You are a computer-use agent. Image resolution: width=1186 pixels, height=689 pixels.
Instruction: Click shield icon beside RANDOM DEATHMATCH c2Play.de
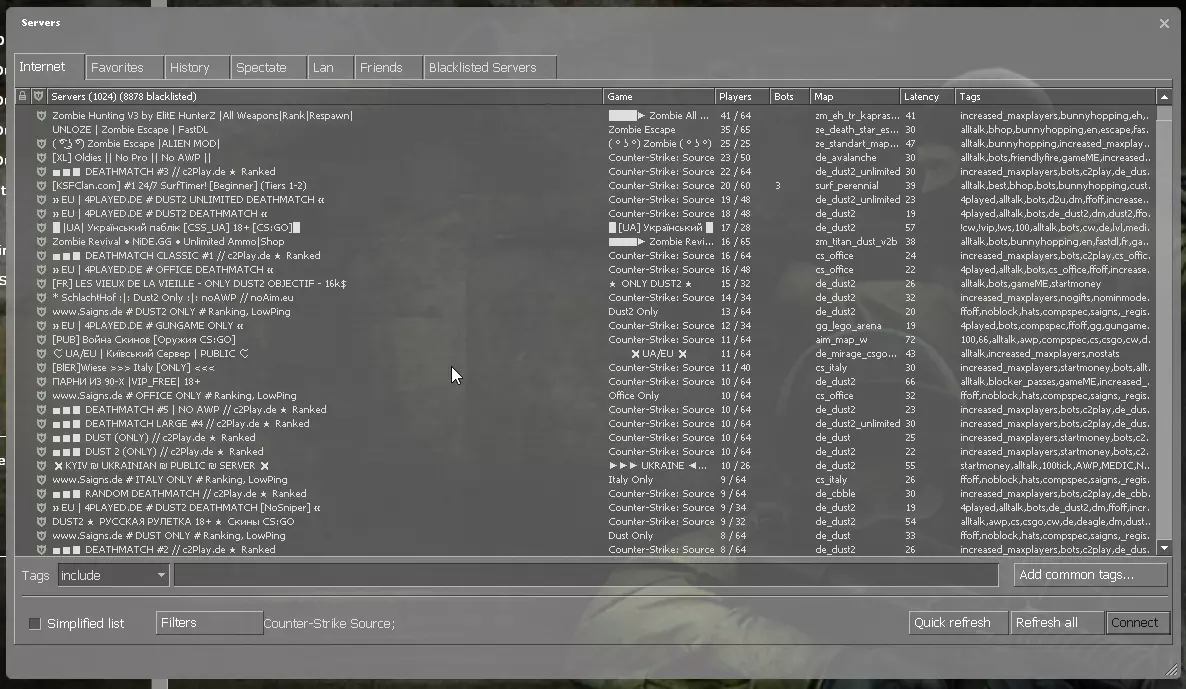42,493
